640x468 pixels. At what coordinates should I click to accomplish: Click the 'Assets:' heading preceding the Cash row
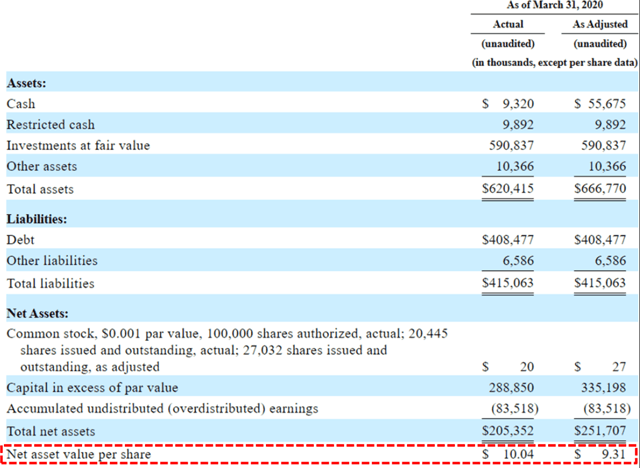coord(27,83)
